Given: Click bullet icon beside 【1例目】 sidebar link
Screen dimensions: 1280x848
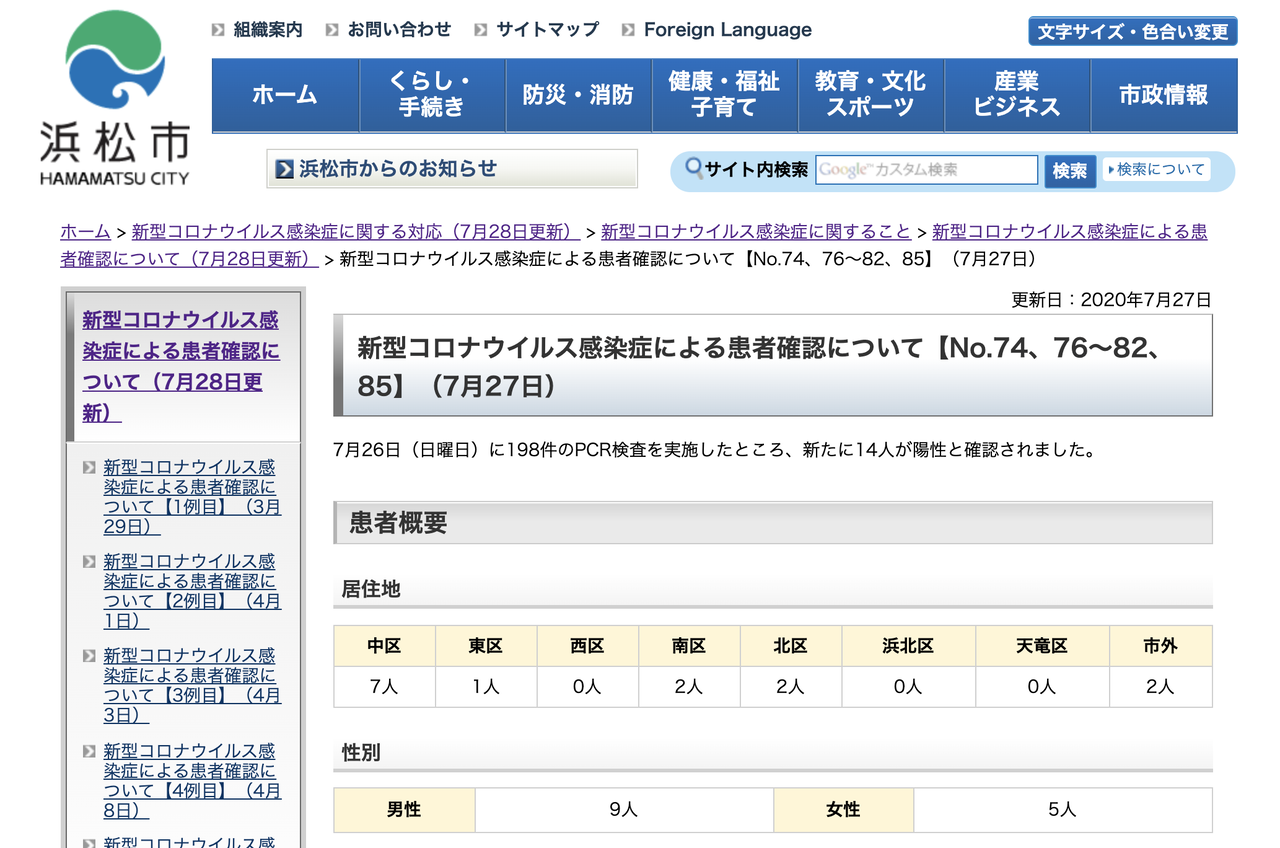Looking at the screenshot, I should [89, 467].
